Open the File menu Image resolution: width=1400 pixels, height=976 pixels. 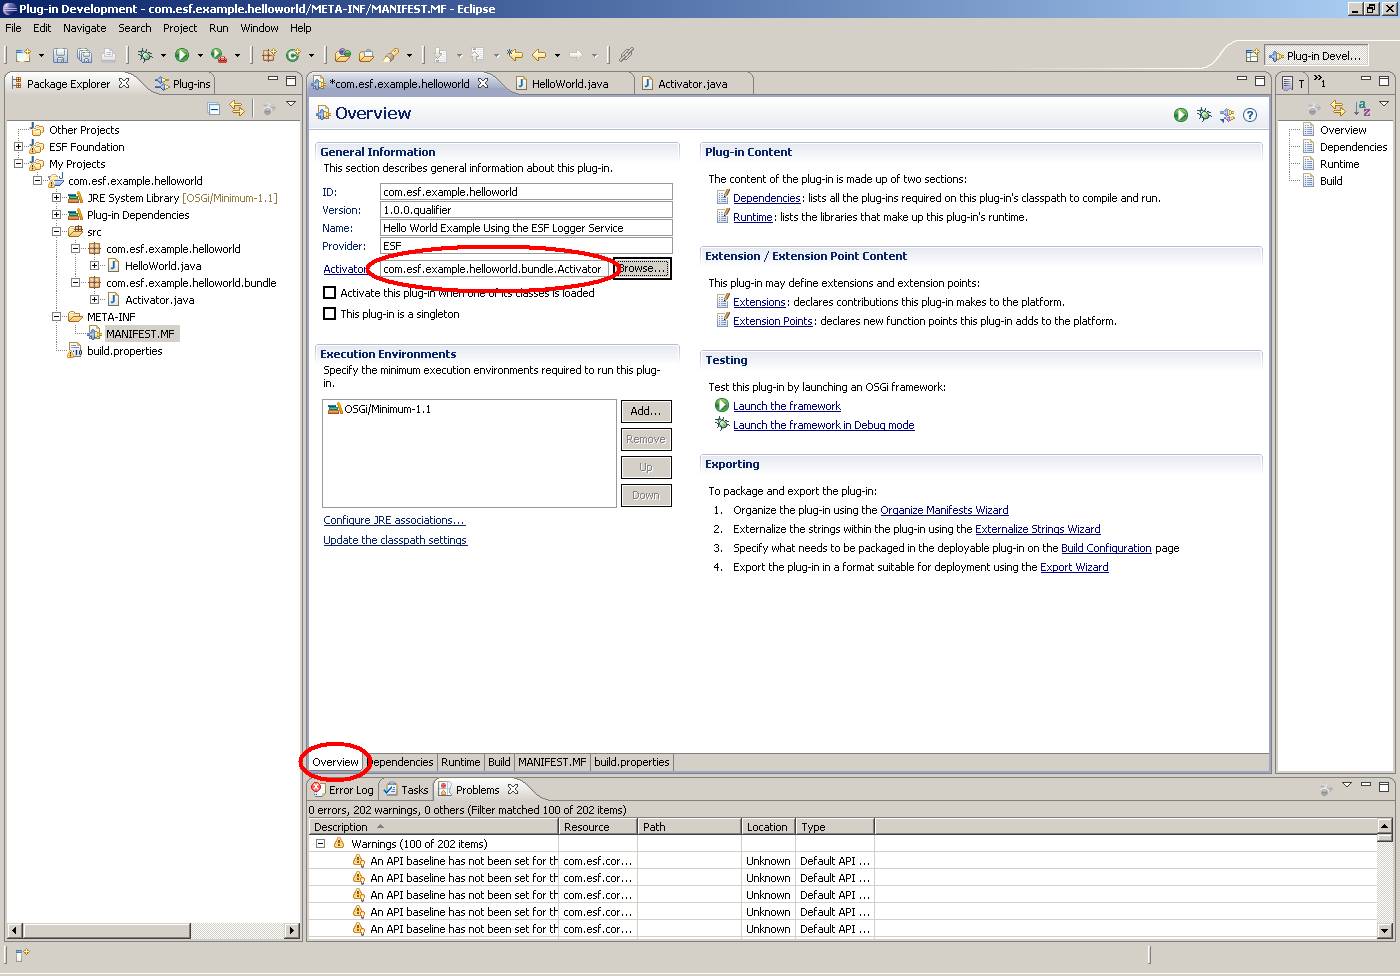pos(13,28)
